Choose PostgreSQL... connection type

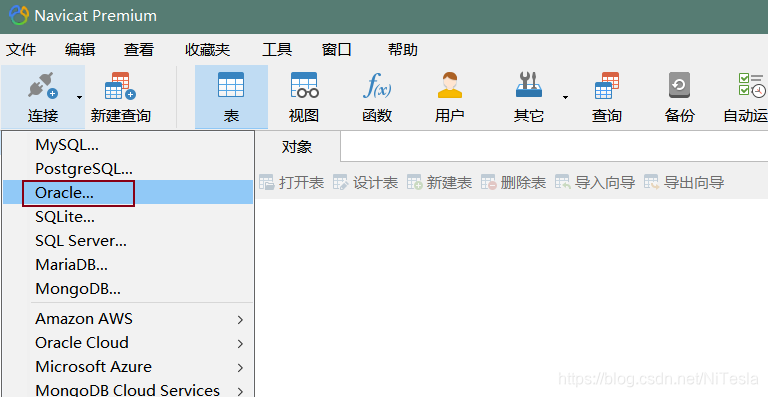[x=128, y=168]
